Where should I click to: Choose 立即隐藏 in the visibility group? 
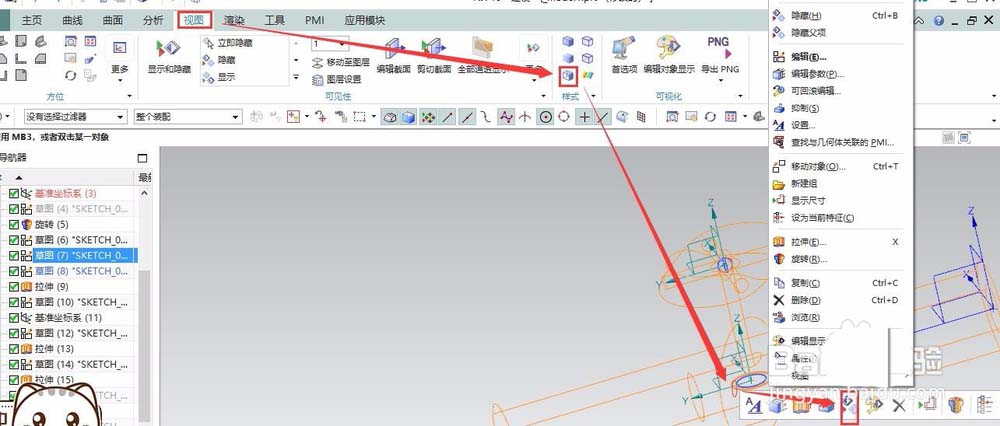pos(228,43)
